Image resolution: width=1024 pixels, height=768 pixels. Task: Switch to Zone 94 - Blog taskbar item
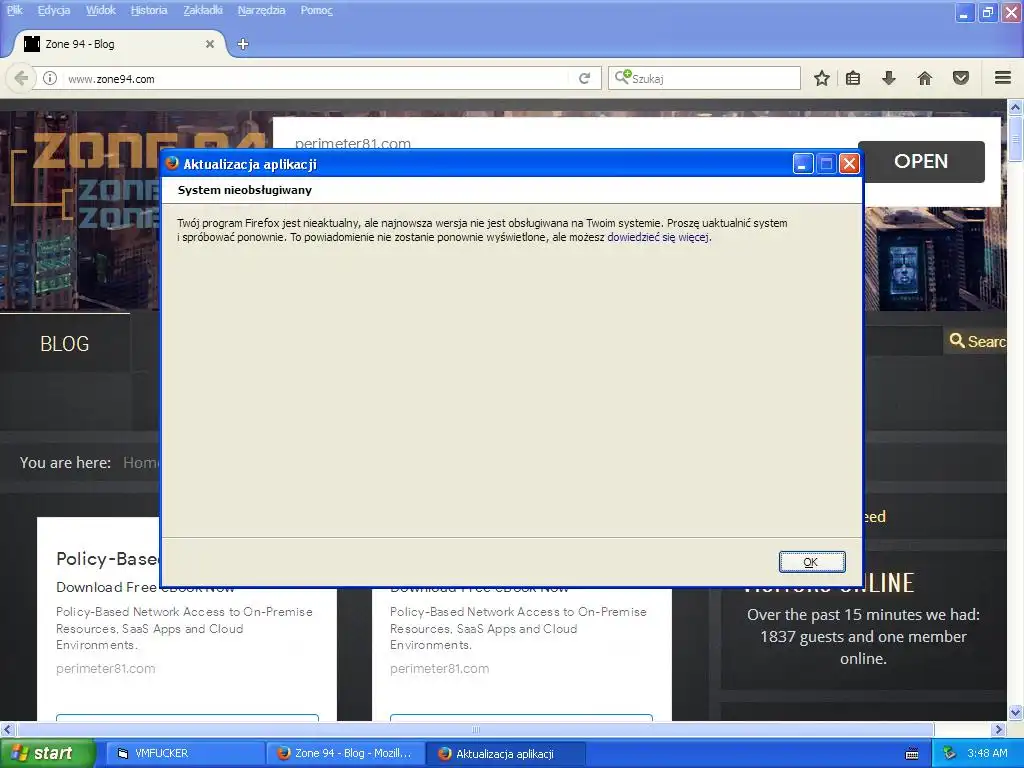point(346,753)
